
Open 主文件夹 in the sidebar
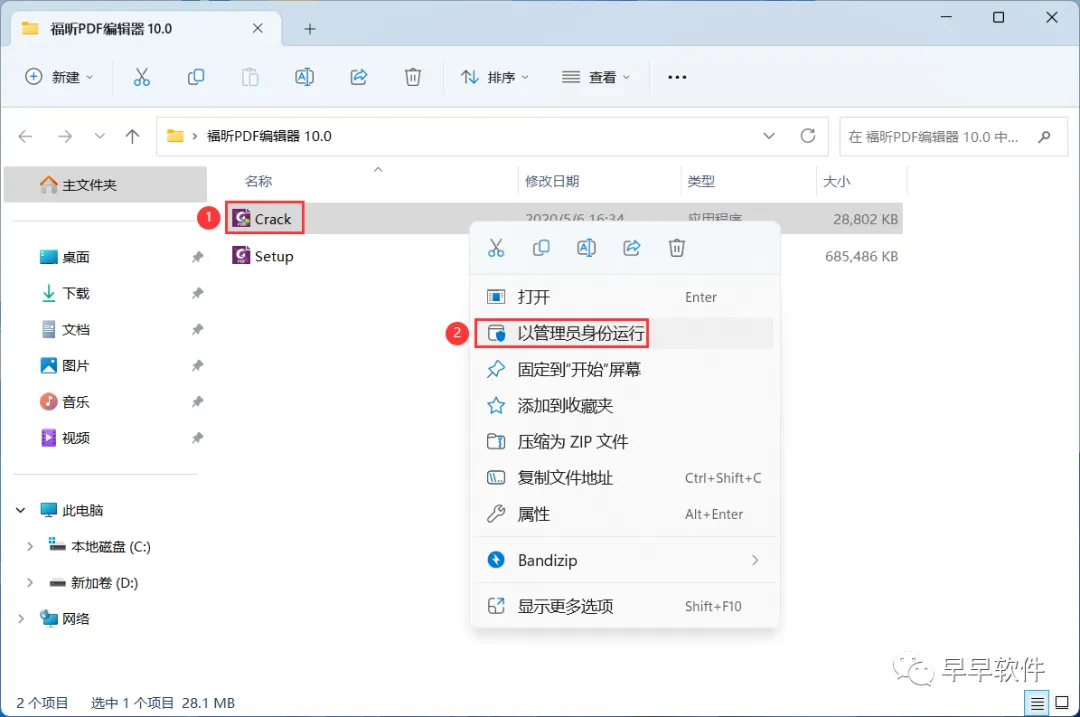pyautogui.click(x=105, y=185)
